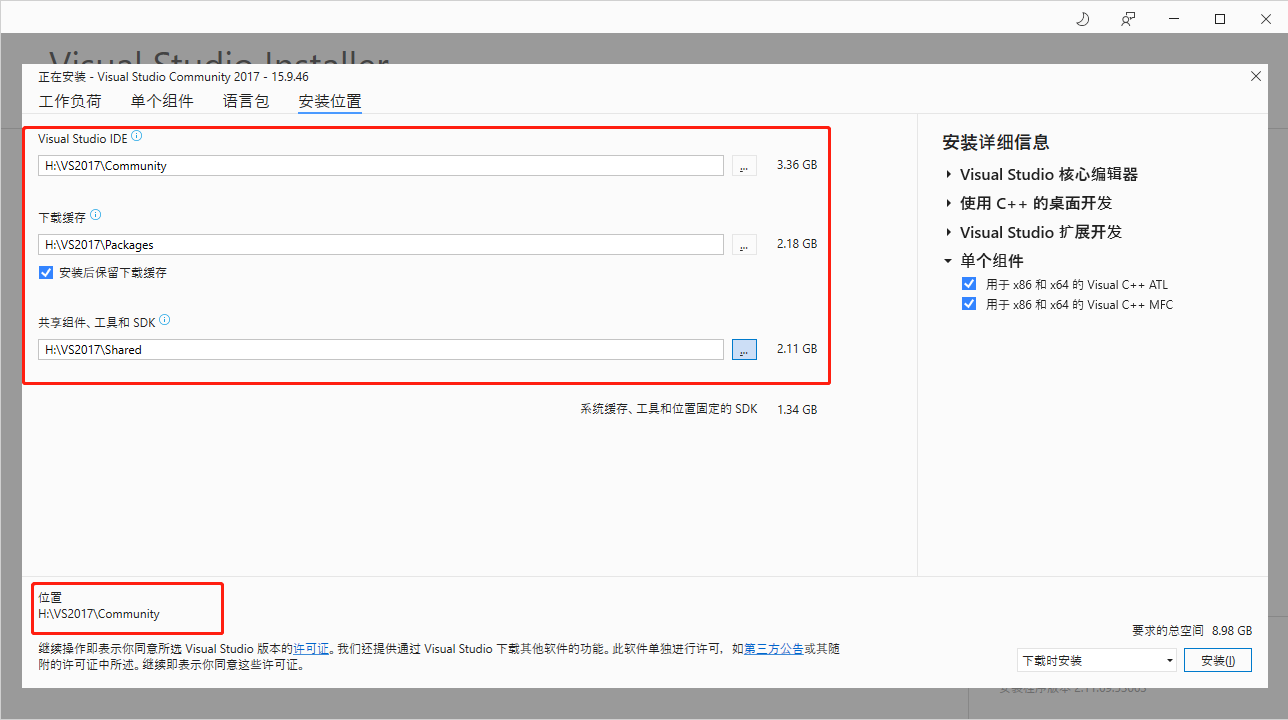Screen dimensions: 1288x720
Task: Open feedback using the person-with-speech-bubble icon
Action: point(1128,18)
